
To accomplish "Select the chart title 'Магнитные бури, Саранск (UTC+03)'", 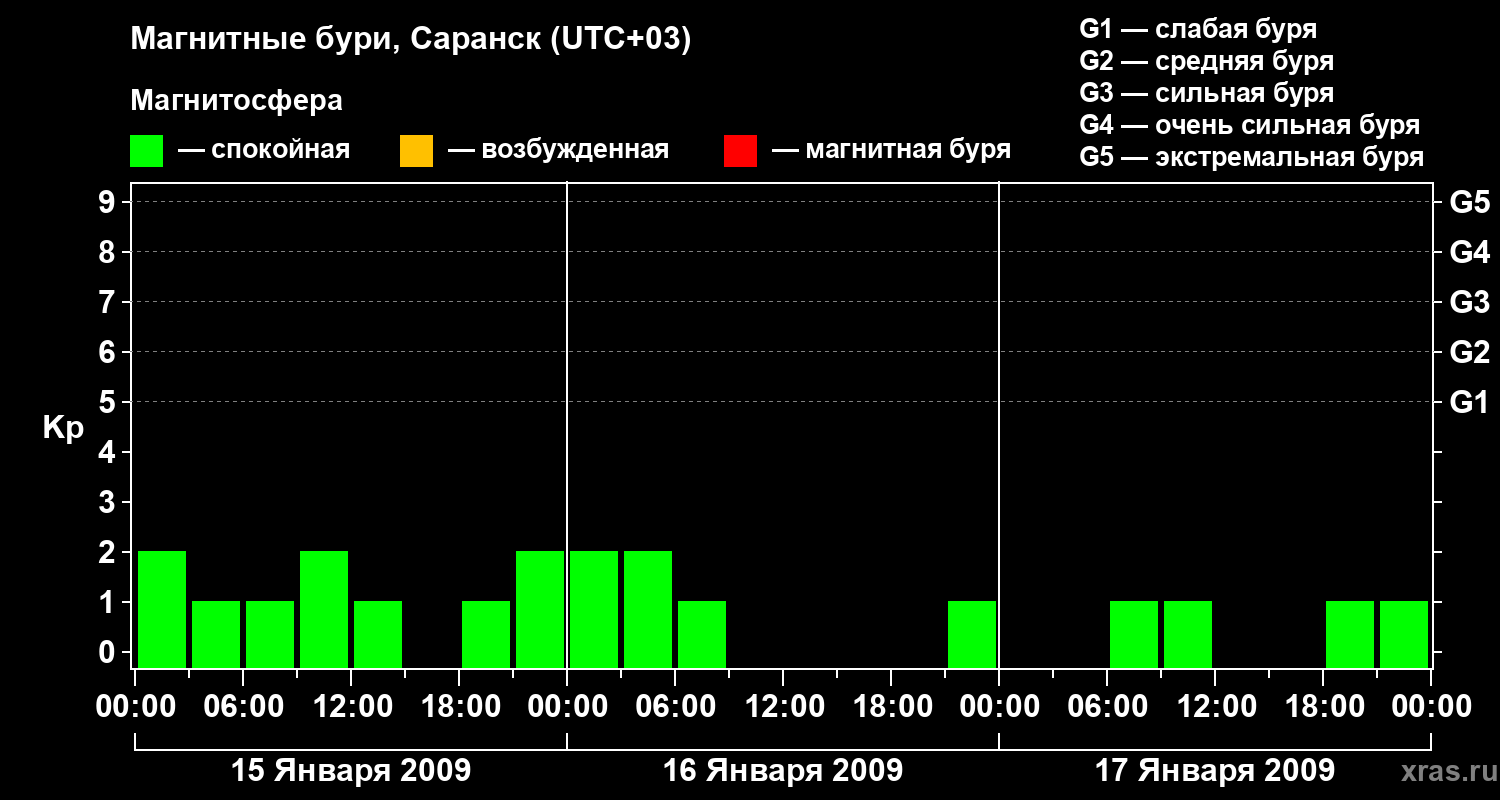I will pos(411,40).
